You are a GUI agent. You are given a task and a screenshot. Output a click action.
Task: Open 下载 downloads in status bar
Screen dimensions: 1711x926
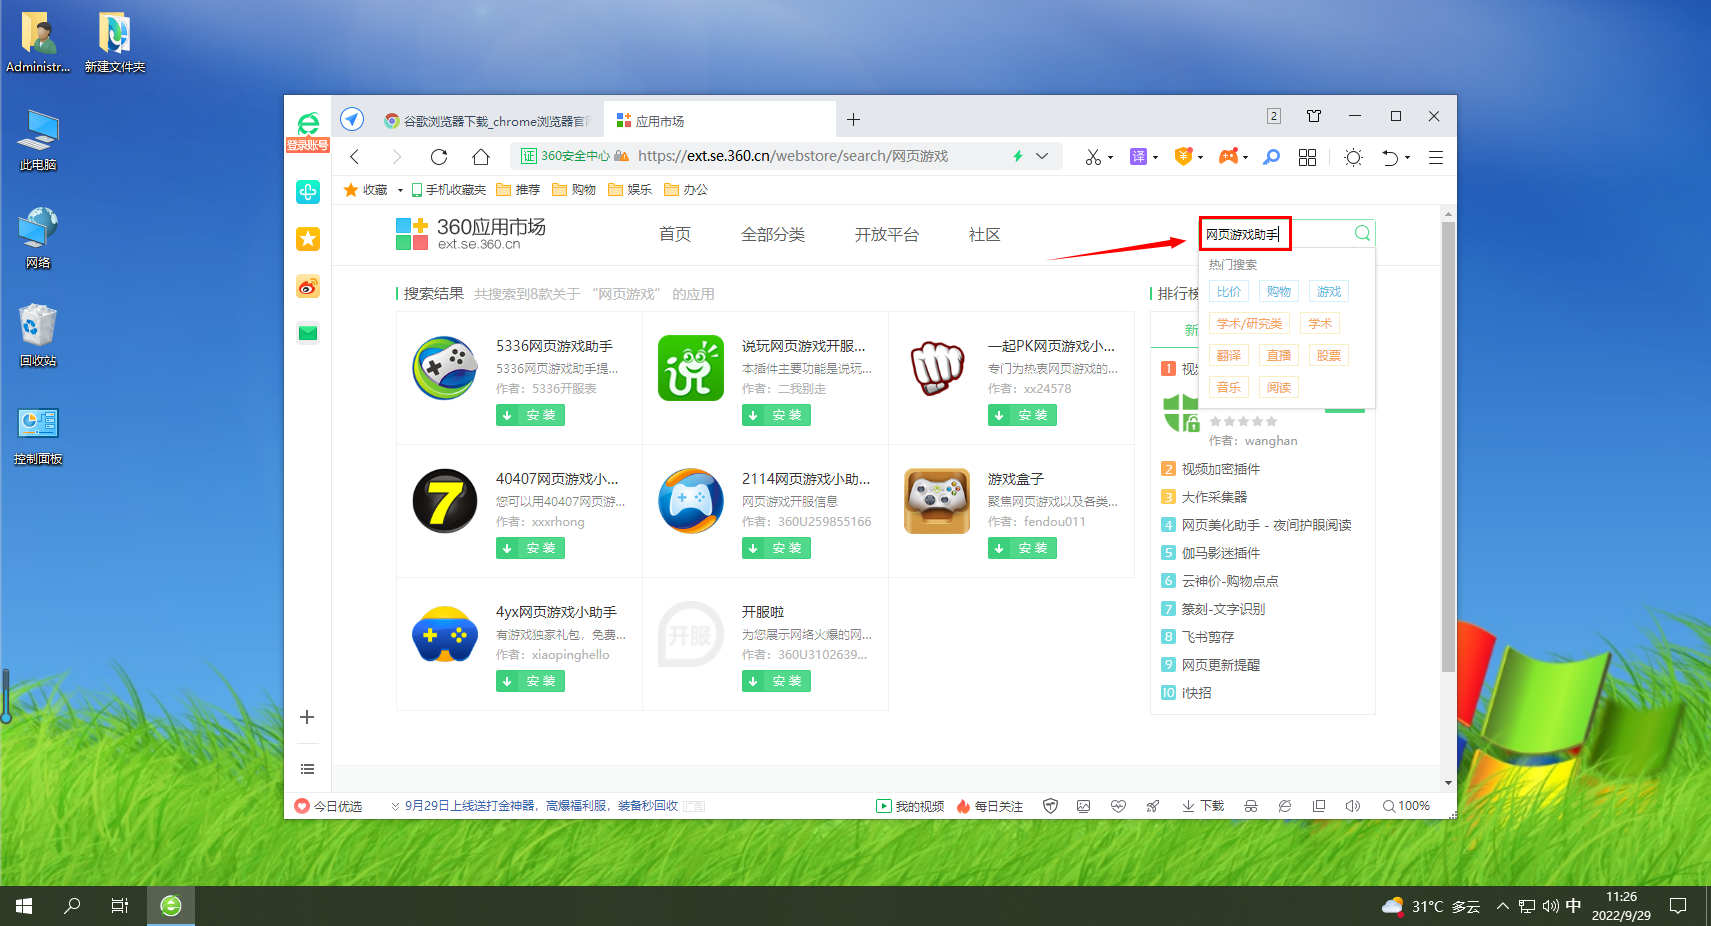[1203, 806]
